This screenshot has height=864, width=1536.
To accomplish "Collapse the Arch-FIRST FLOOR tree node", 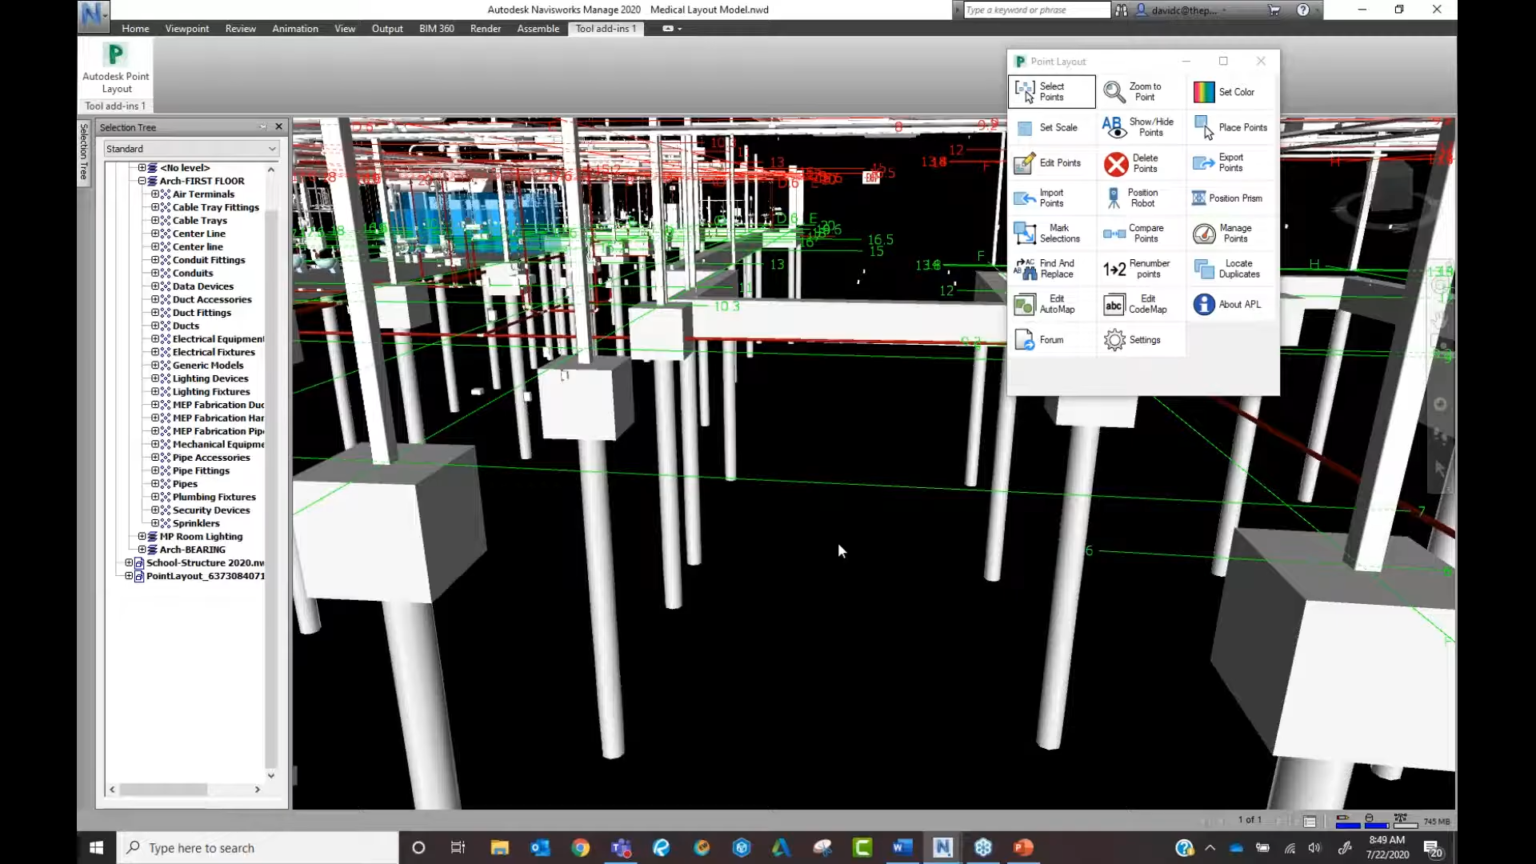I will pos(142,181).
